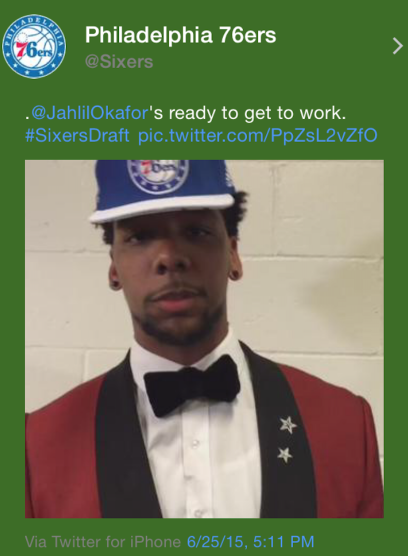The width and height of the screenshot is (408, 556).
Task: Select the @Sixers handle
Action: point(119,62)
